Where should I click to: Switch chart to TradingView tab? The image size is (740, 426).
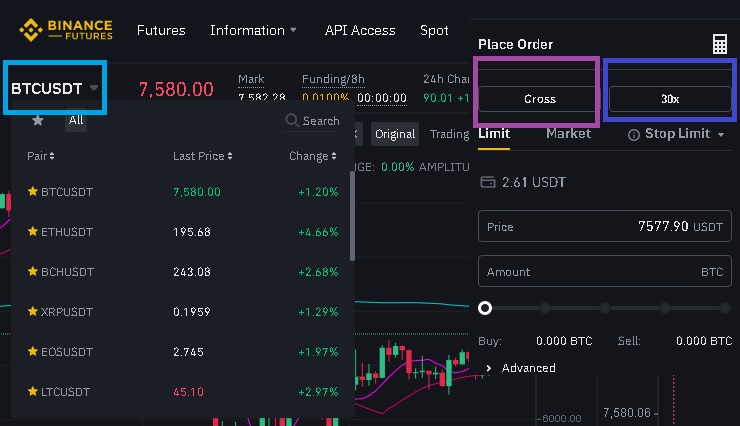point(449,134)
